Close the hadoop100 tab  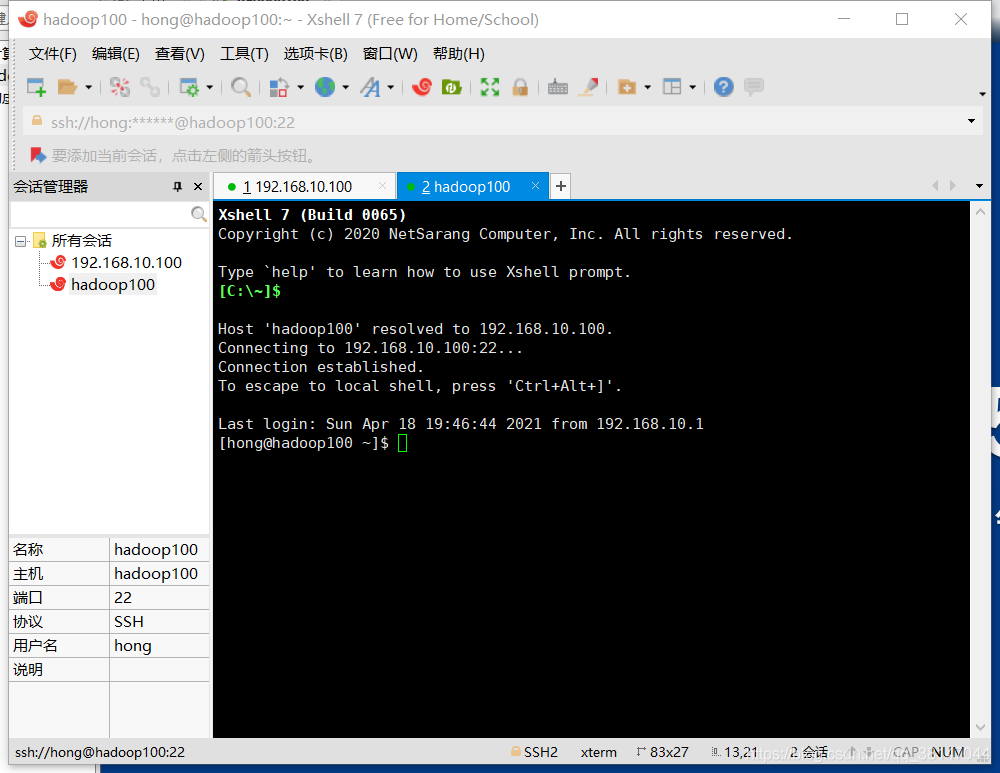(535, 186)
